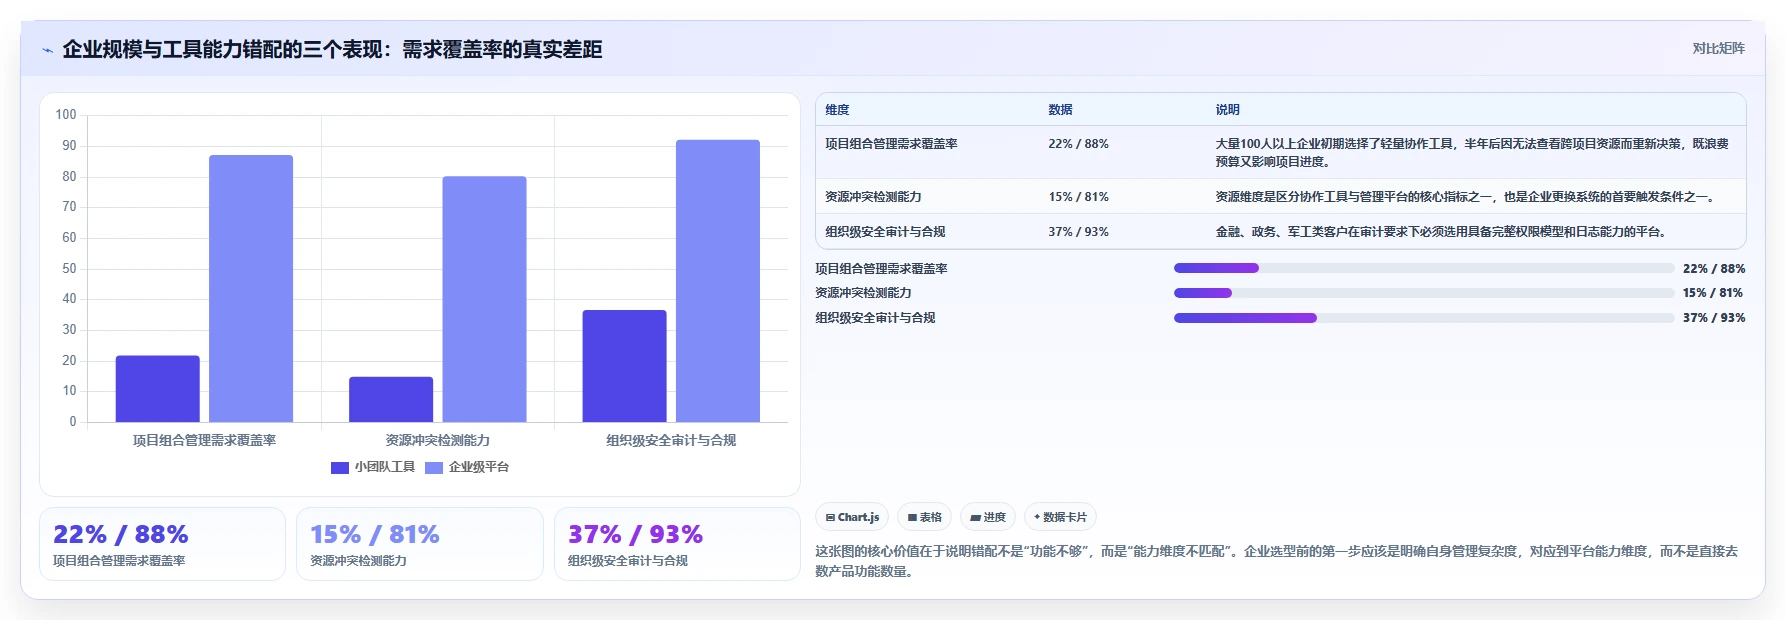Viewport: 1786px width, 620px height.
Task: Click the 项目组合管理需求覆盖率 progress bar
Action: click(1424, 268)
